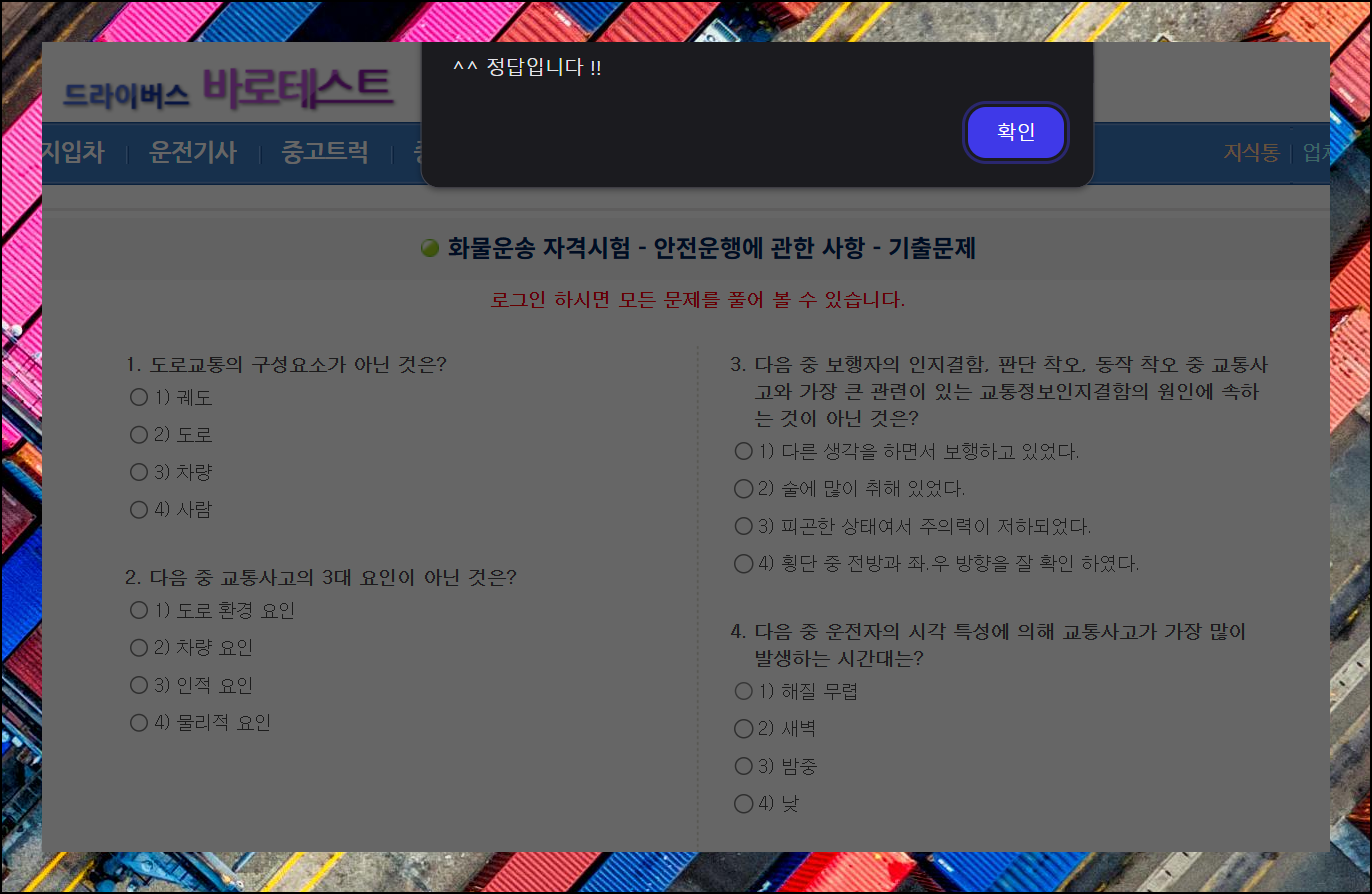Select answer 1) 궤도 for question 1
Screen dimensions: 1372x894
139,397
